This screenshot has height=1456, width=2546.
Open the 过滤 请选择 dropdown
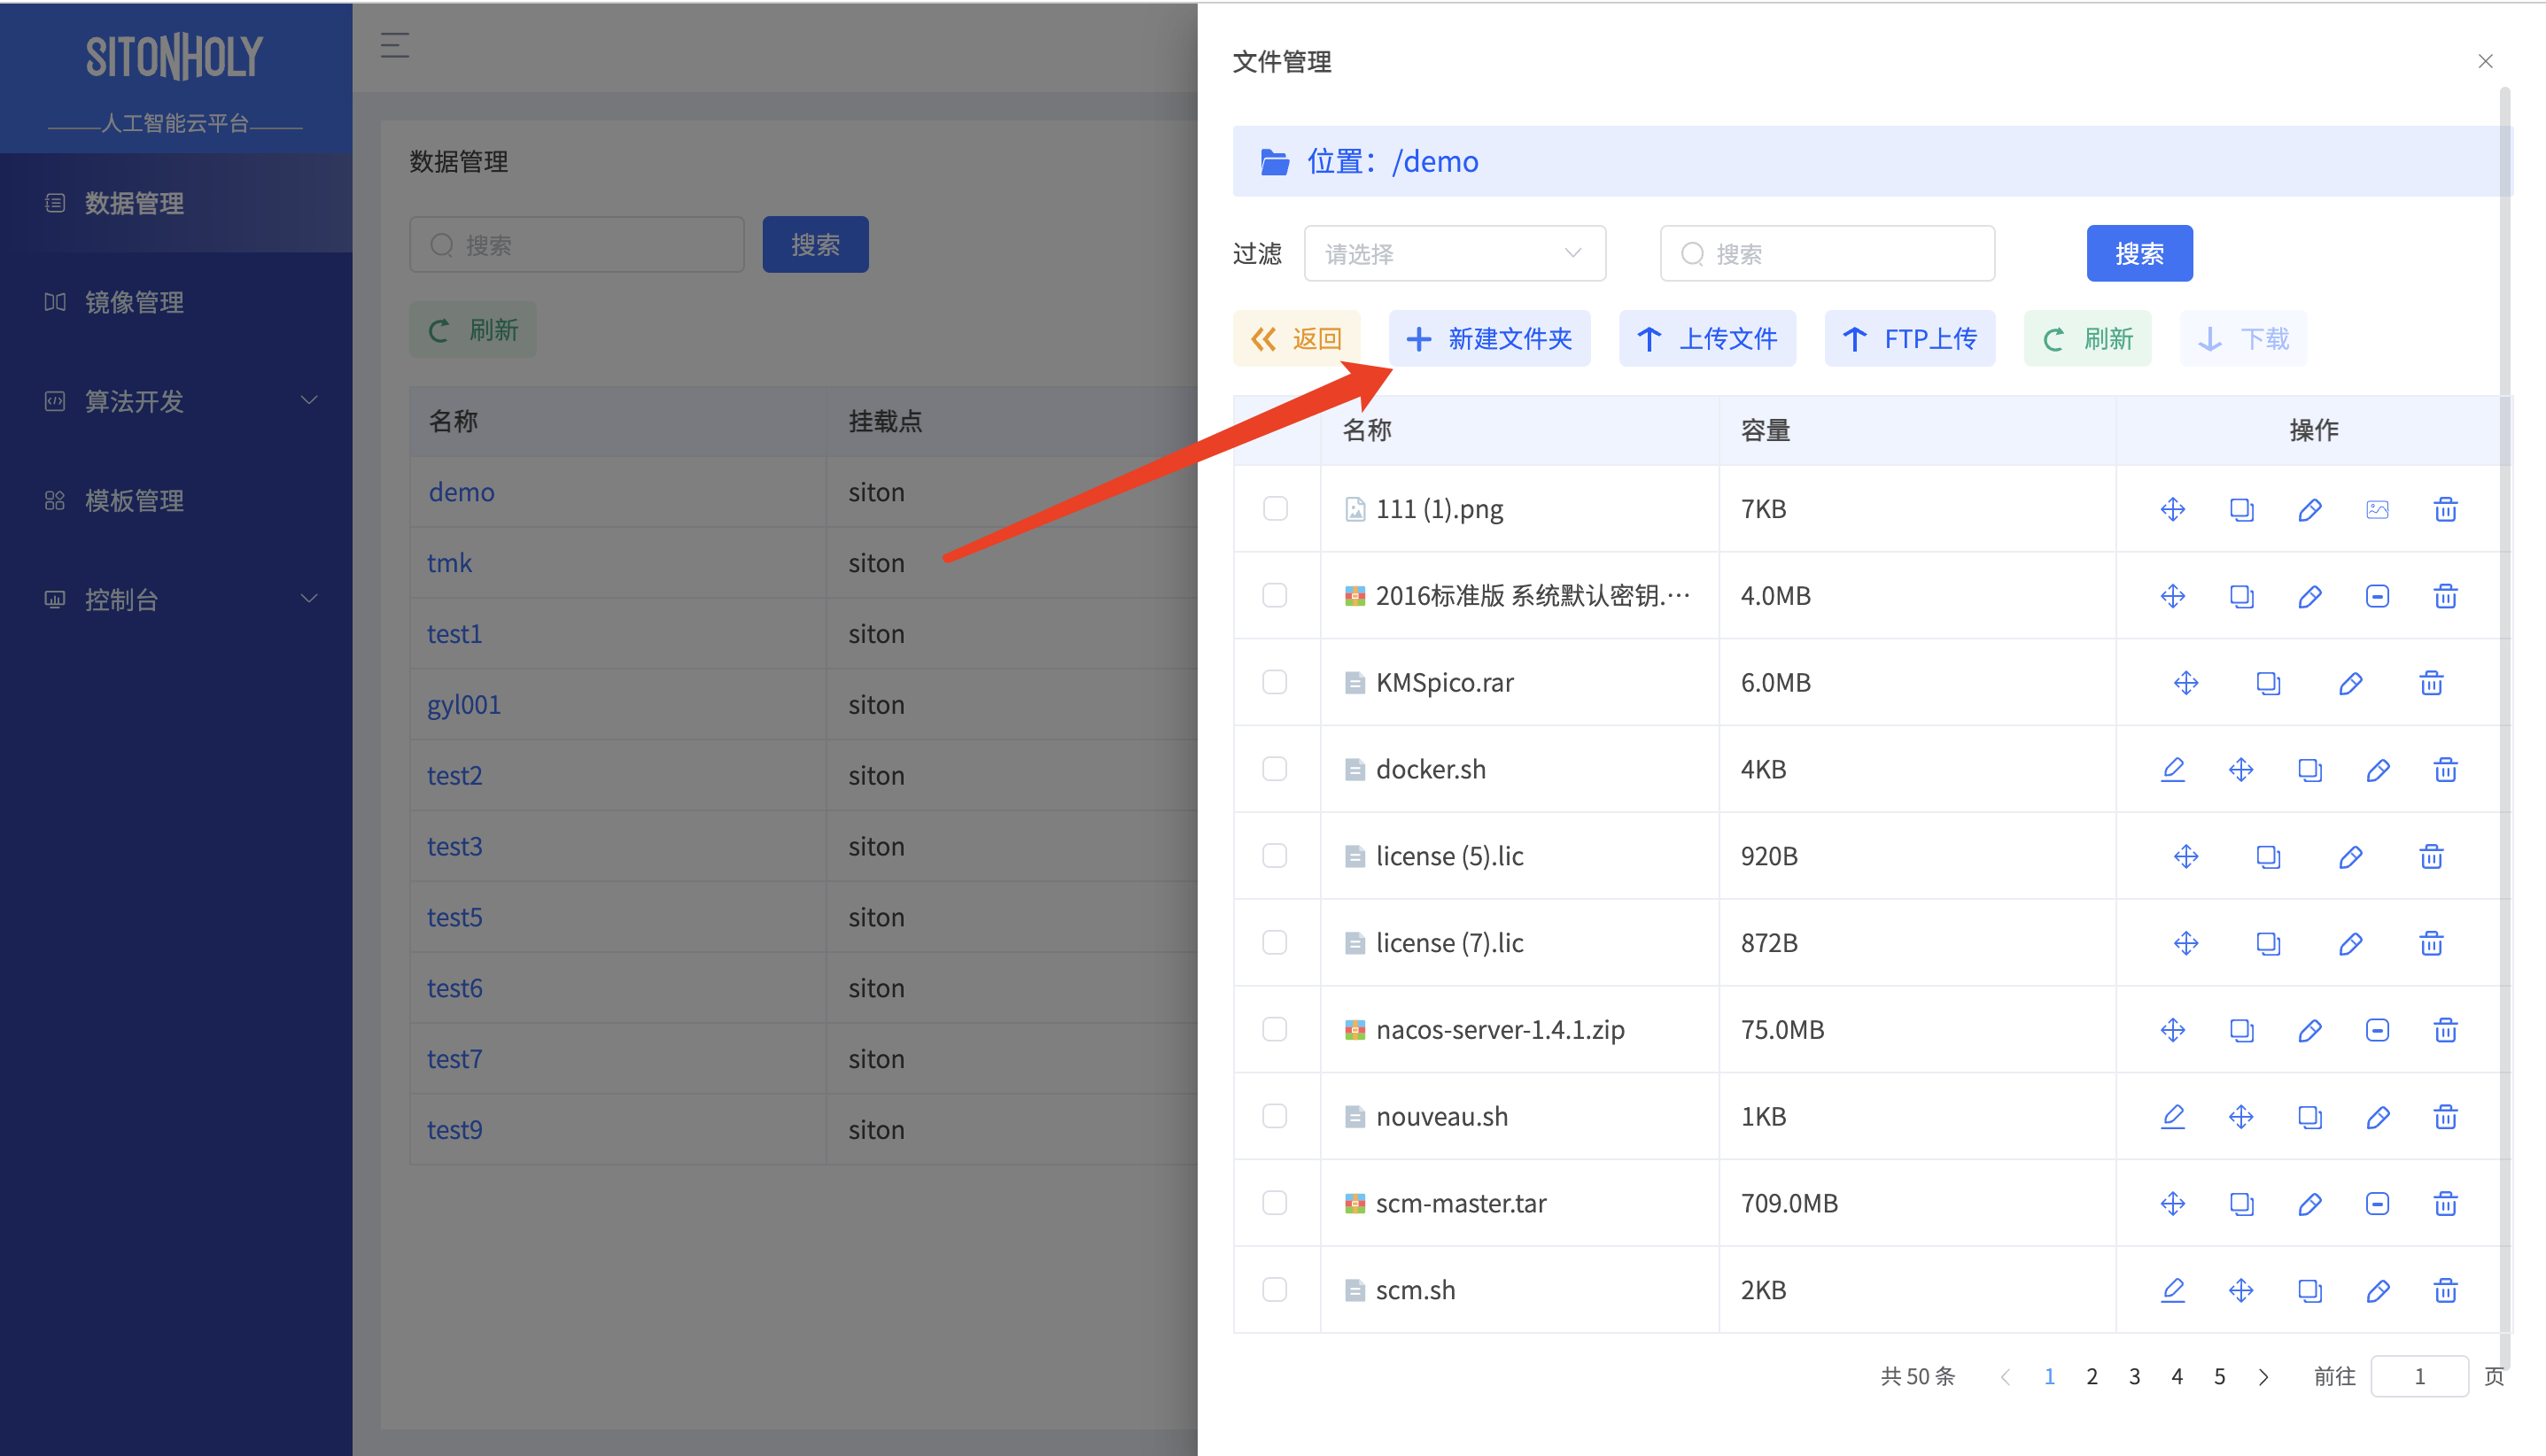(1454, 254)
